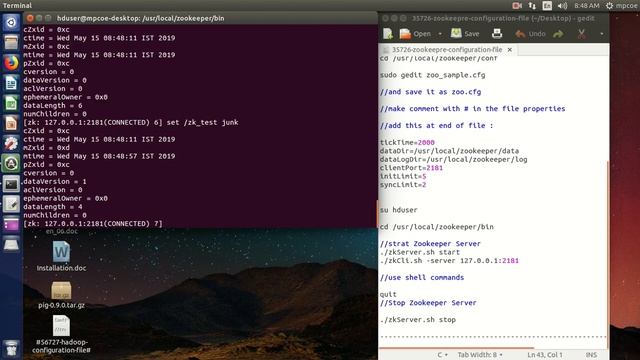The image size is (640, 360).
Task: Save the gedit document
Action: [465, 34]
